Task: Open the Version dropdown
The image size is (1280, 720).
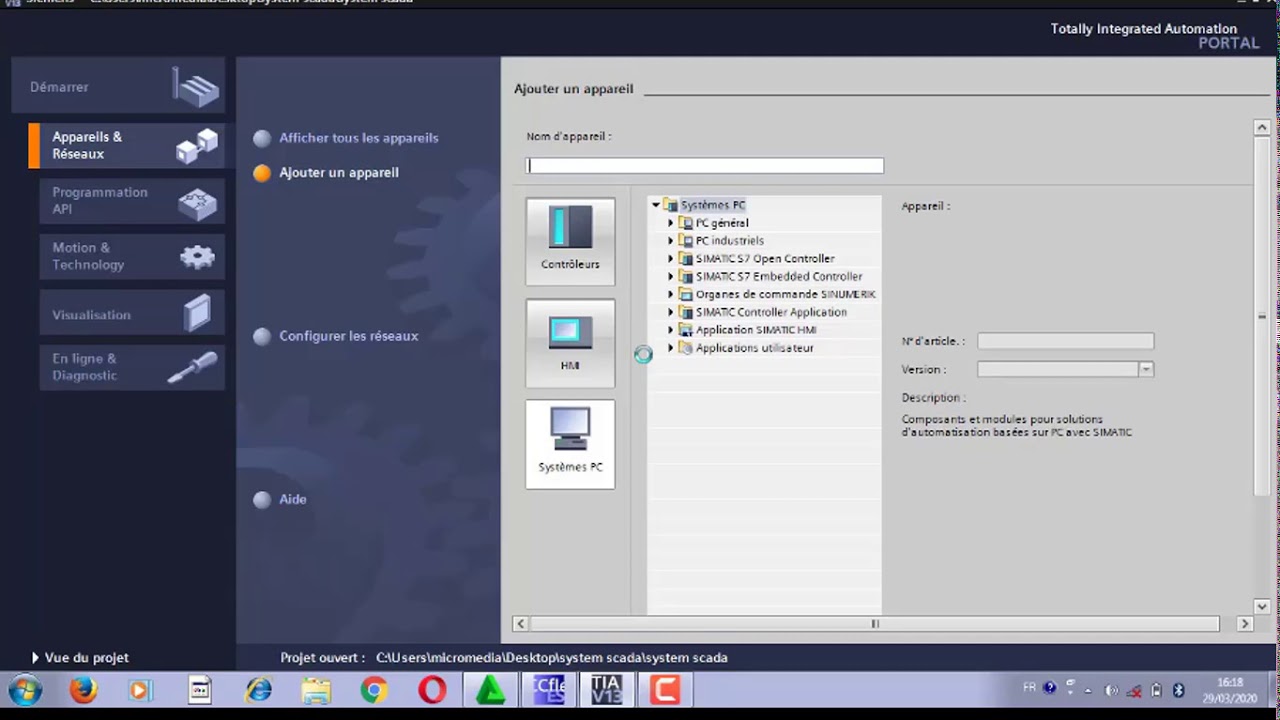Action: (x=1146, y=369)
